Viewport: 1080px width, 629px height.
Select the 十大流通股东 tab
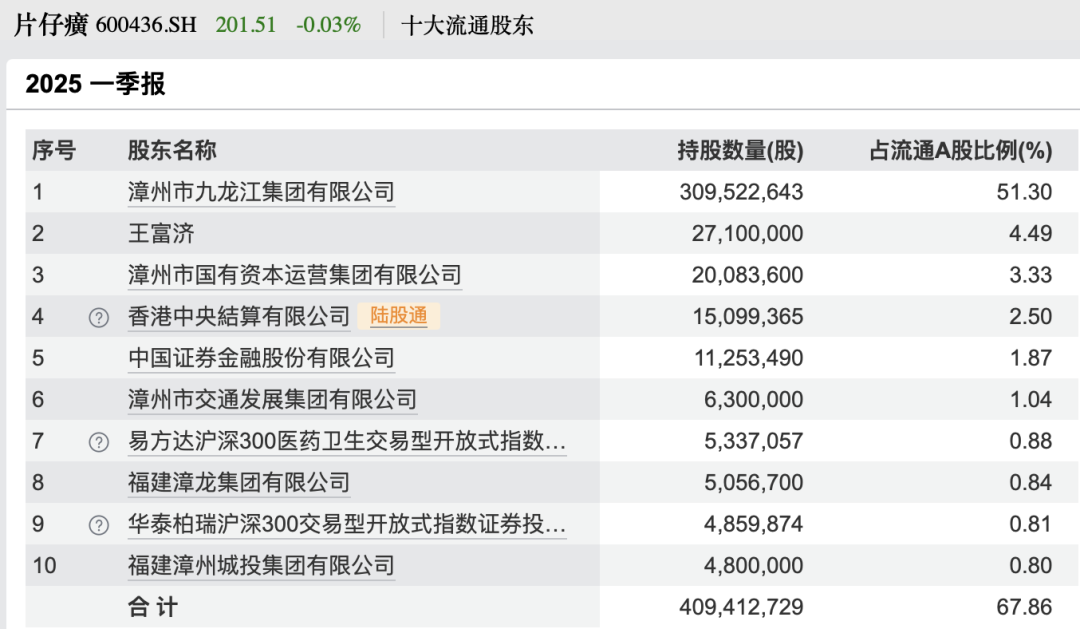(x=467, y=25)
